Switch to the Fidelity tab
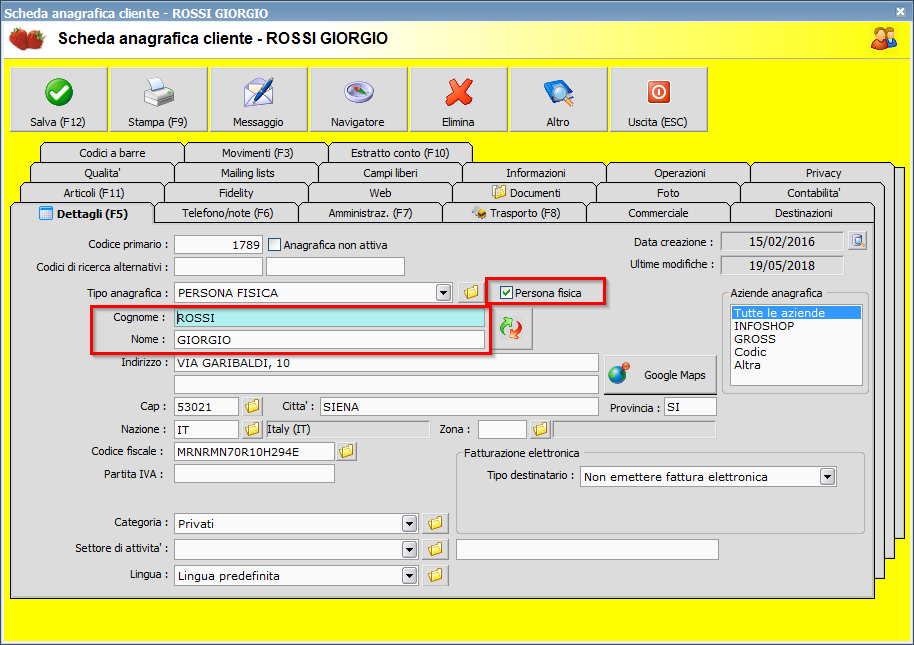The width and height of the screenshot is (914, 645). (x=236, y=192)
